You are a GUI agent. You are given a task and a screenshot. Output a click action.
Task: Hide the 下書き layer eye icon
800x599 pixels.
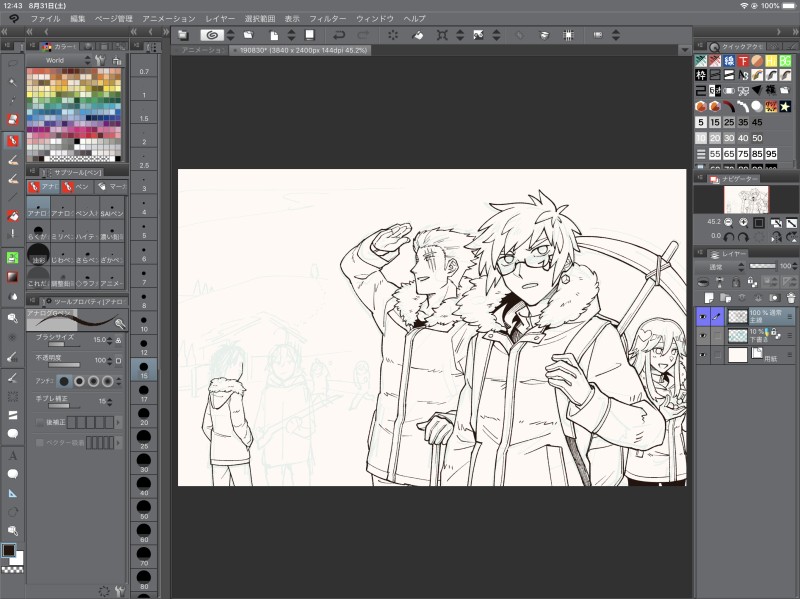pos(703,336)
